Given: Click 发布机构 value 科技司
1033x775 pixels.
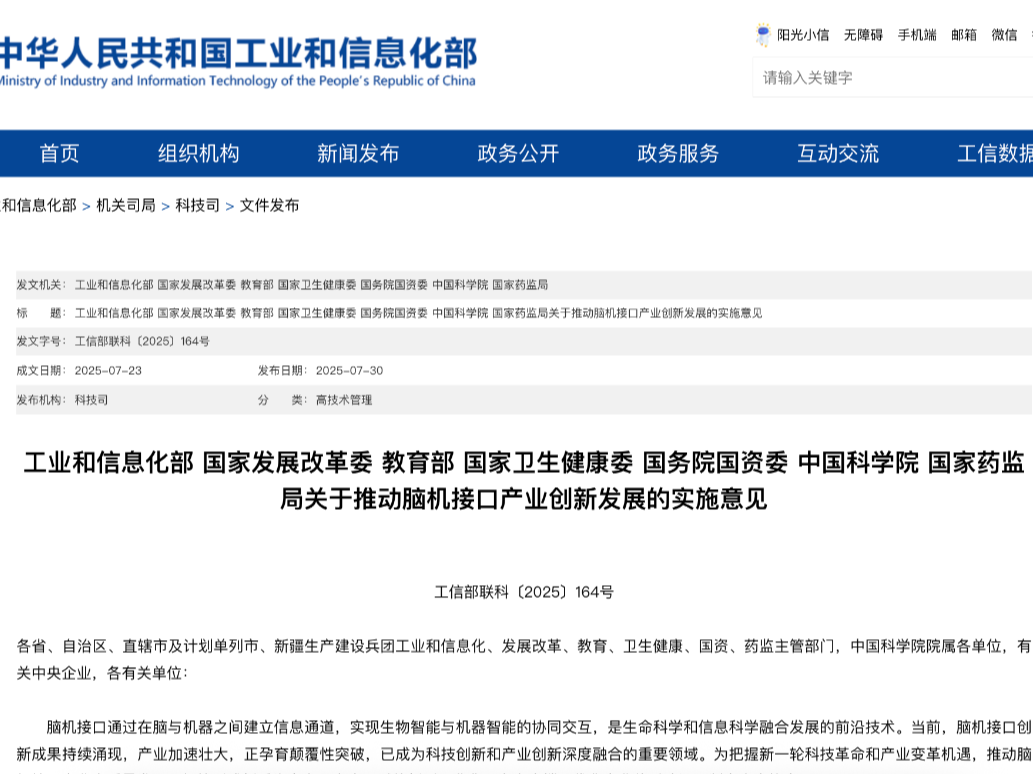Looking at the screenshot, I should tap(91, 400).
